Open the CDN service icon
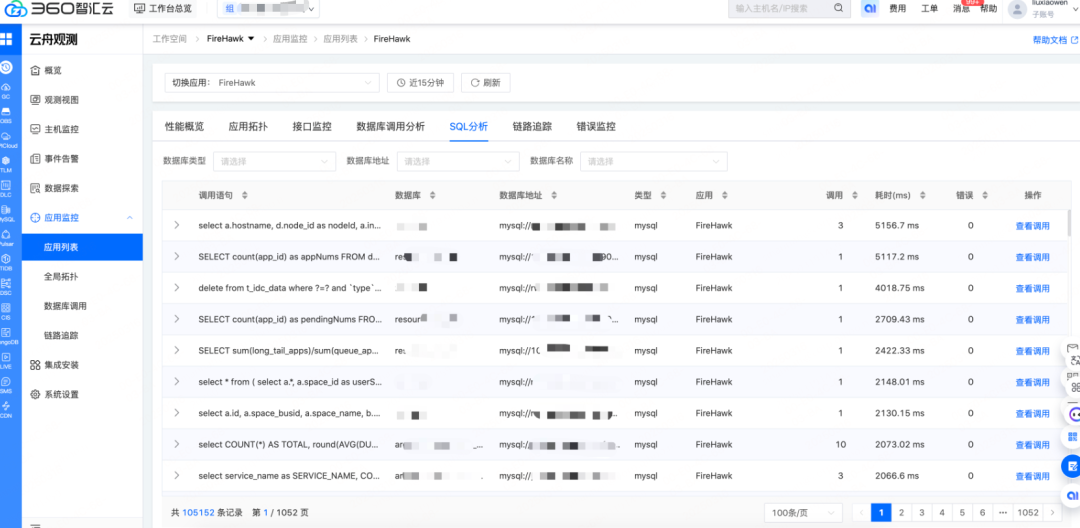 pos(6,410)
